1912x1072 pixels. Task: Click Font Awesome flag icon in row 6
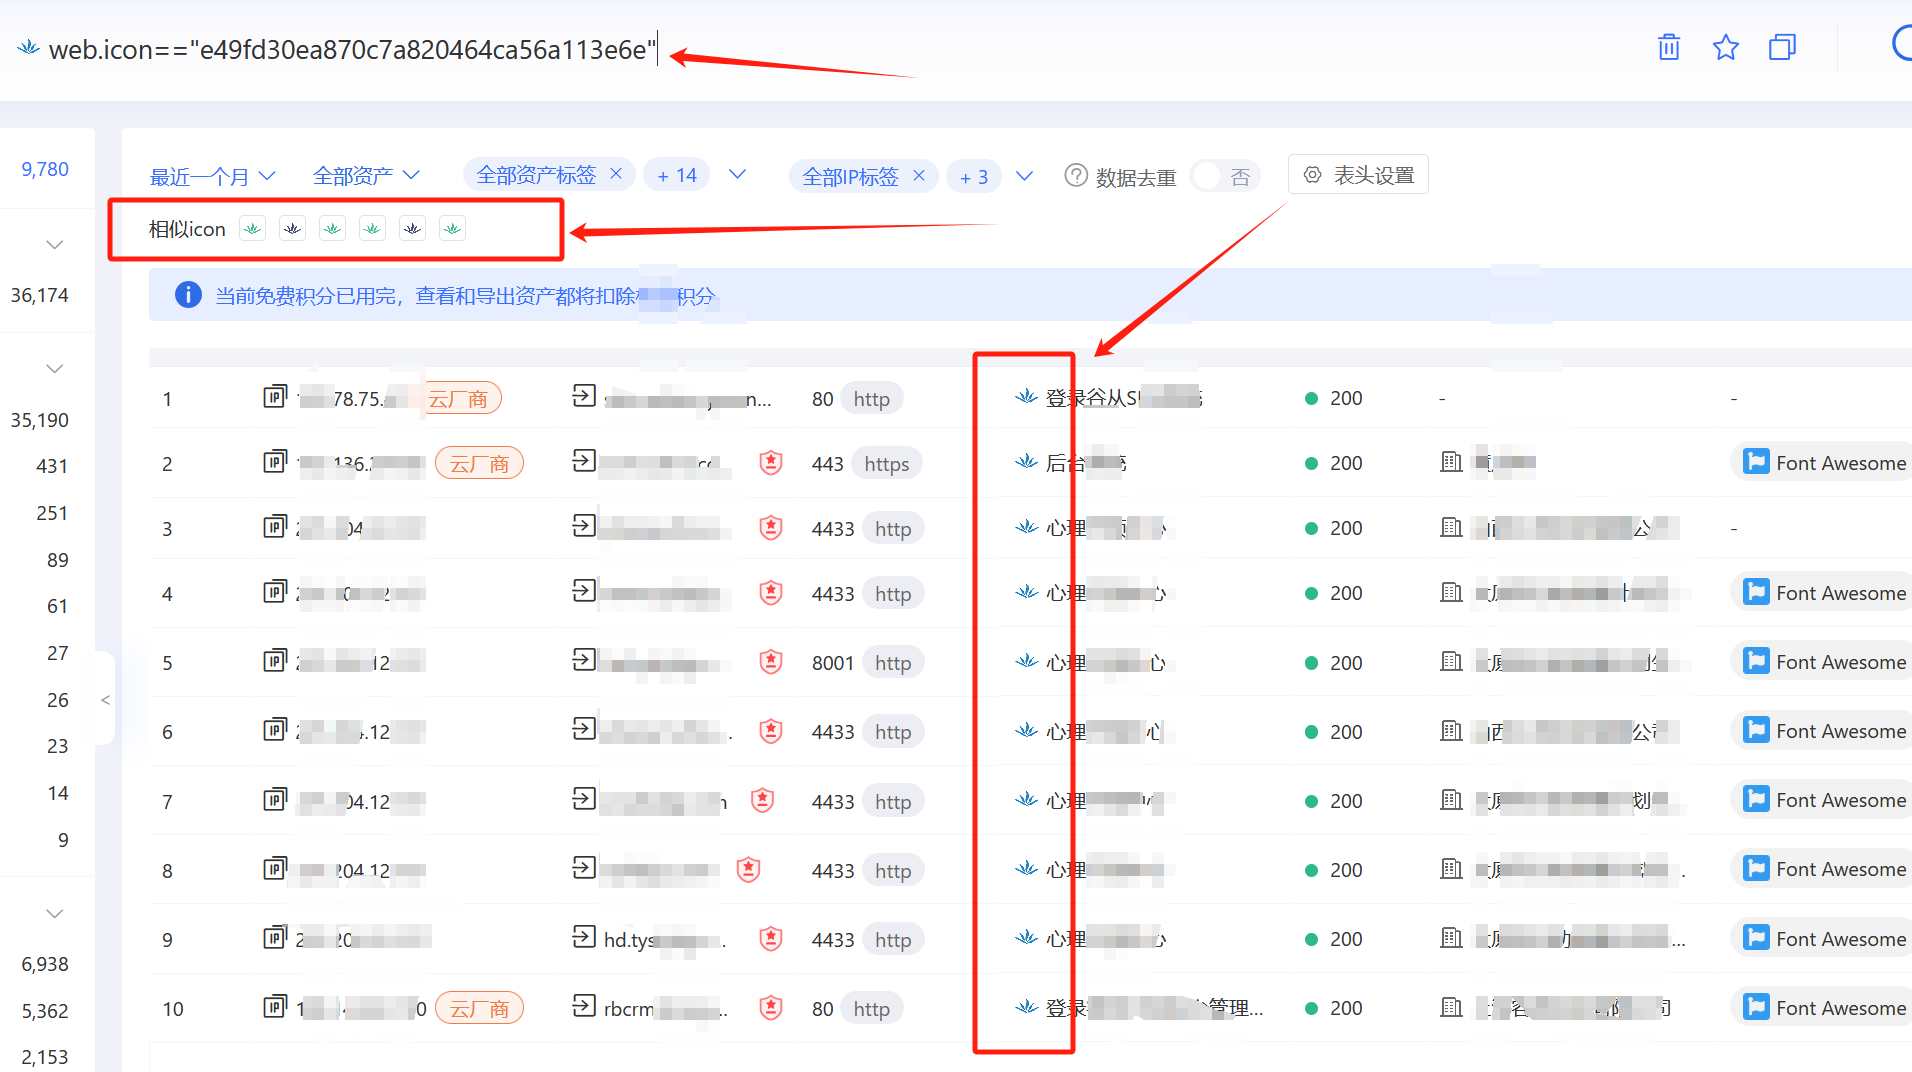coord(1755,730)
